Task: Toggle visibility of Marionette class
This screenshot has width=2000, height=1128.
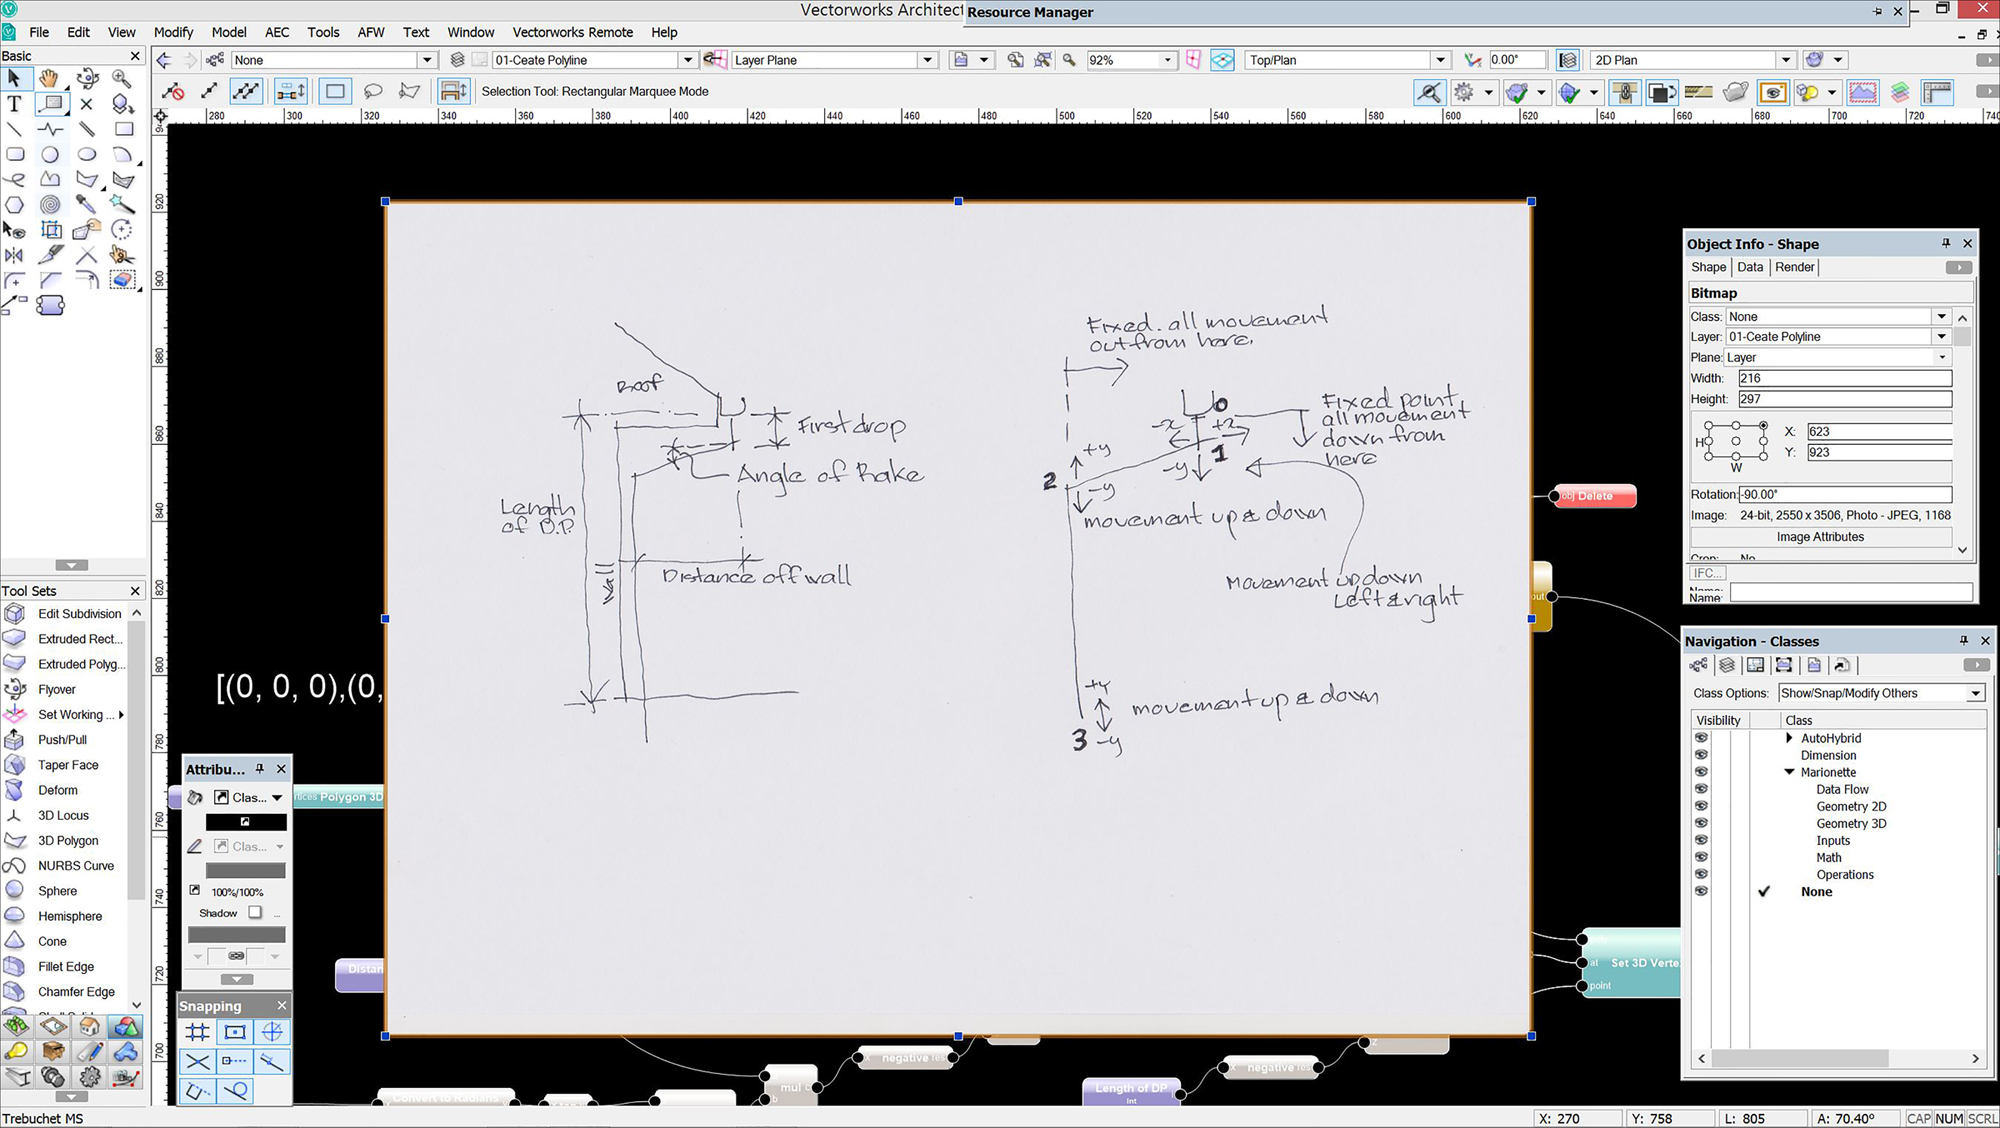Action: (x=1701, y=772)
